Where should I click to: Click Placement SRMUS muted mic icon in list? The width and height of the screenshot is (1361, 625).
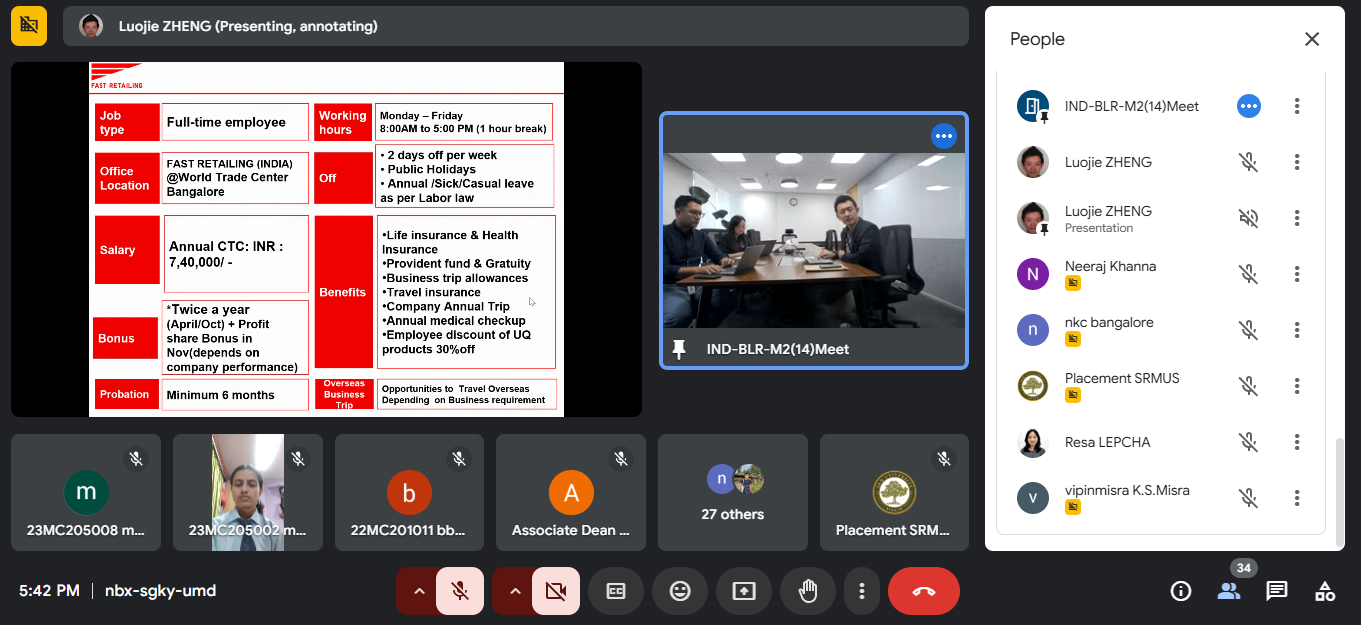(x=1248, y=386)
